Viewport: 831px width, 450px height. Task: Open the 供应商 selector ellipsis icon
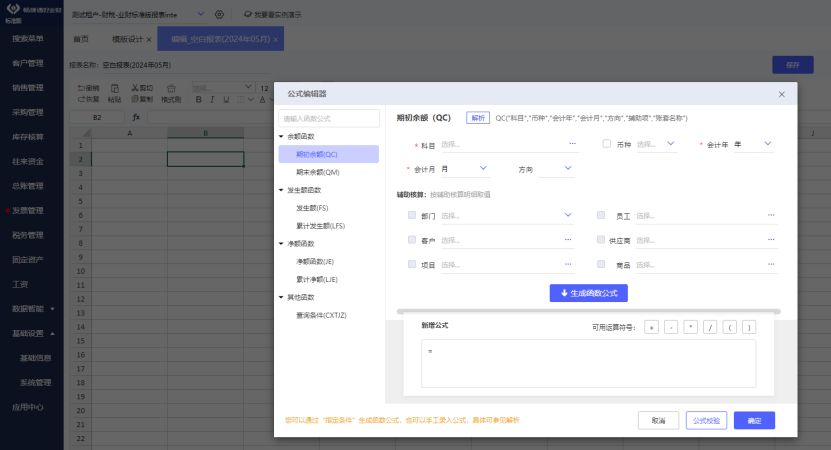(771, 240)
